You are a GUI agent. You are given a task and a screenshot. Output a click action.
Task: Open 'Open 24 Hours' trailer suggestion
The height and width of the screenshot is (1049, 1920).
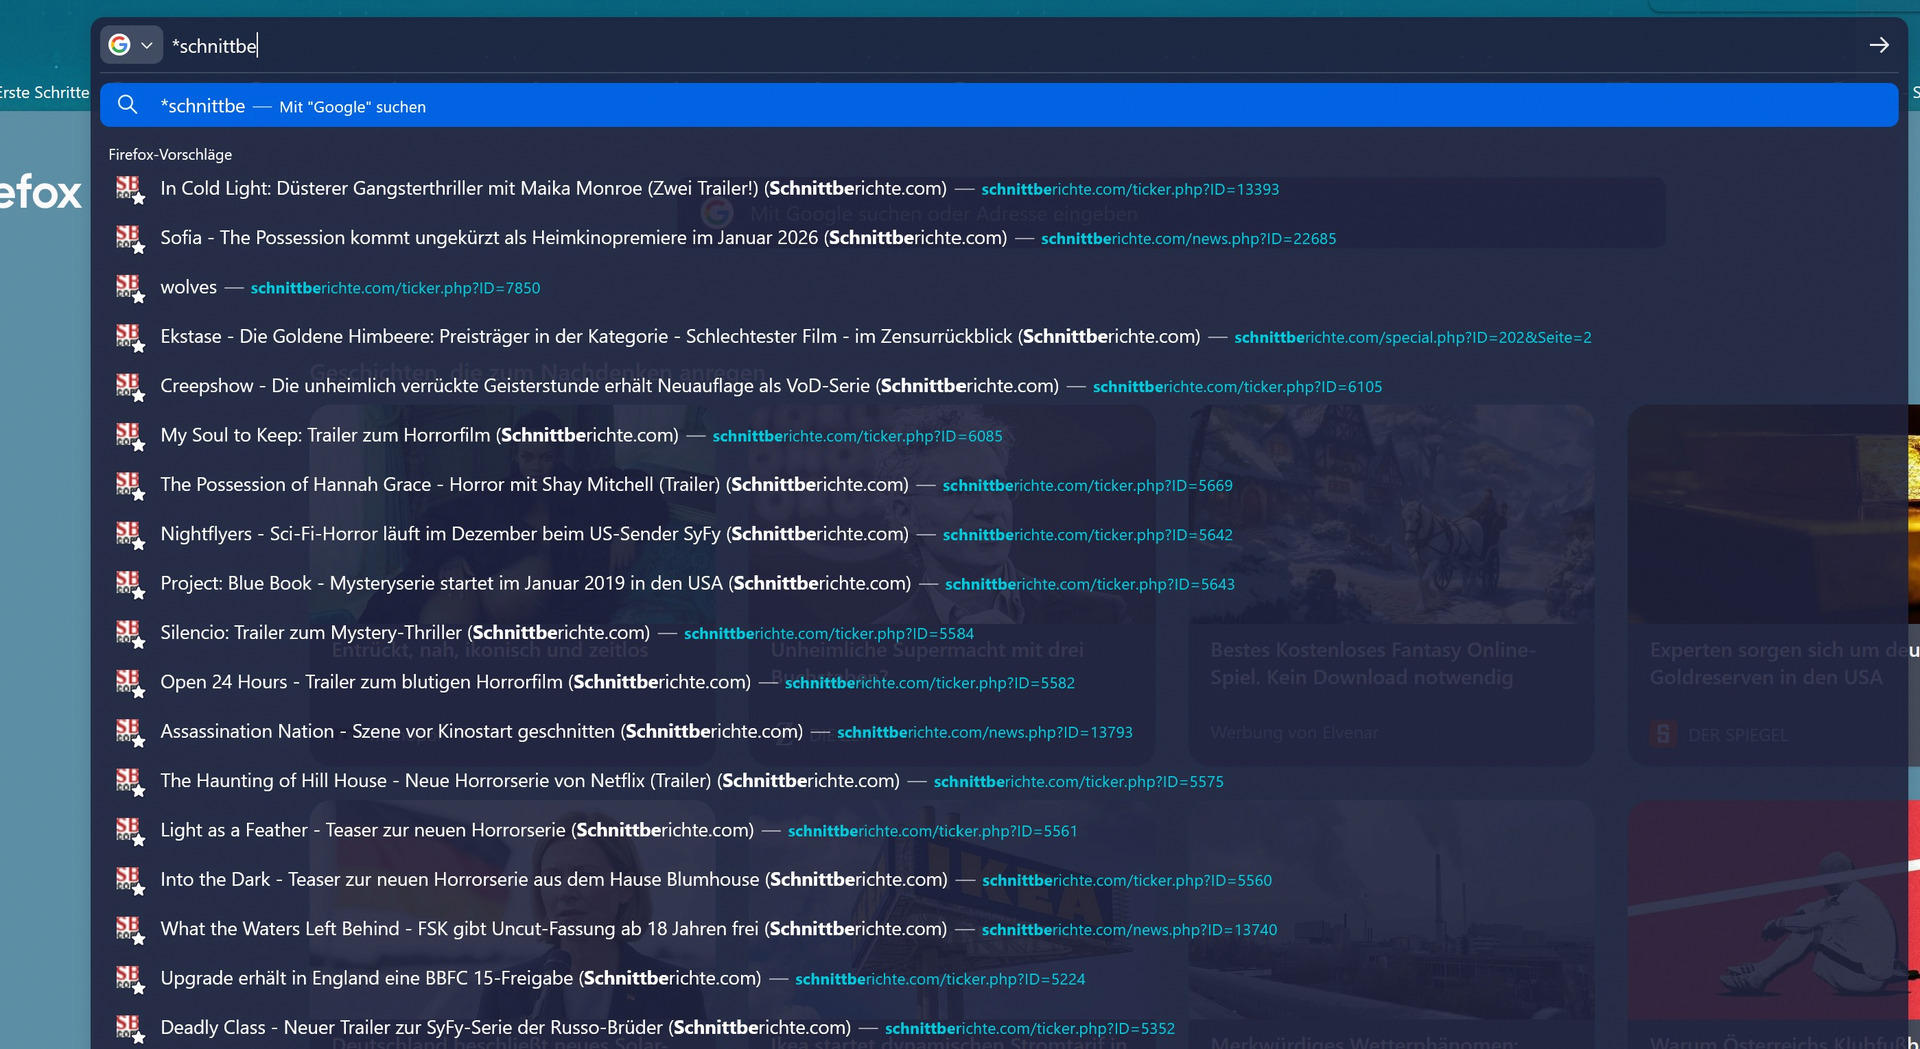coord(999,682)
